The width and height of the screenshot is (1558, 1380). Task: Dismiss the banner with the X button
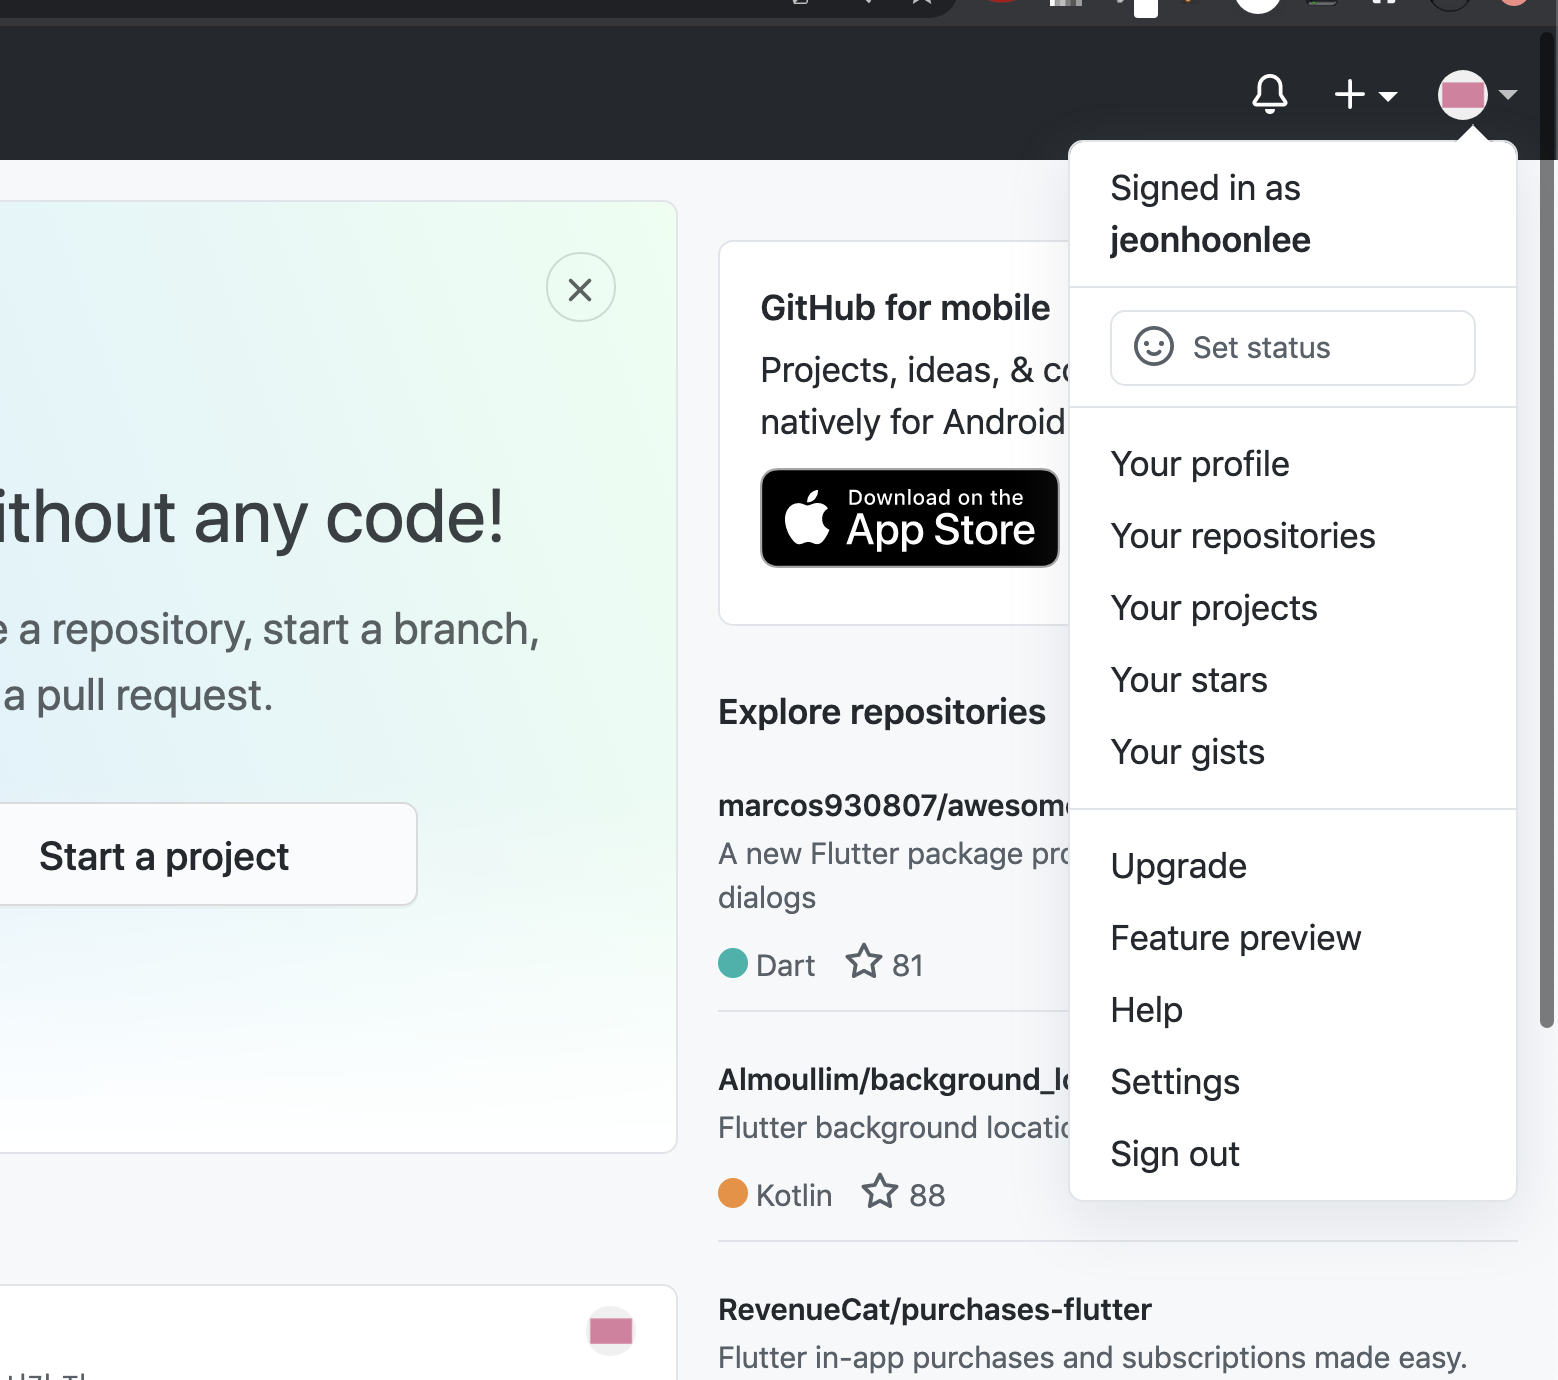(580, 287)
